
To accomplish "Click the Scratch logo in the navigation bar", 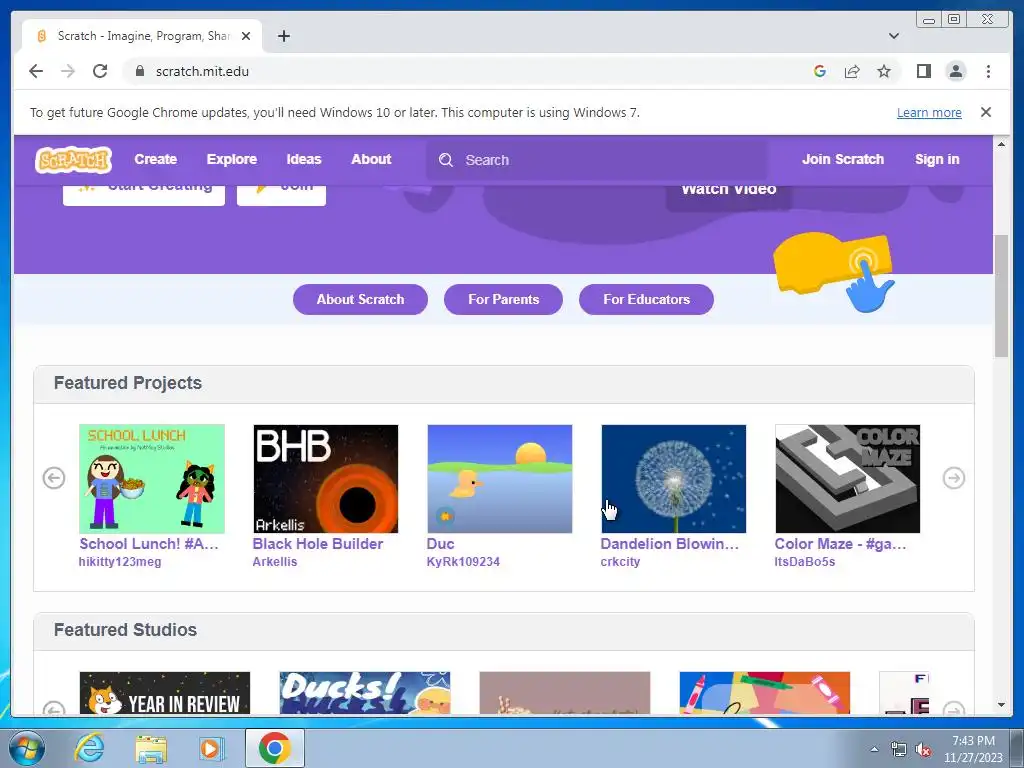I will [73, 159].
